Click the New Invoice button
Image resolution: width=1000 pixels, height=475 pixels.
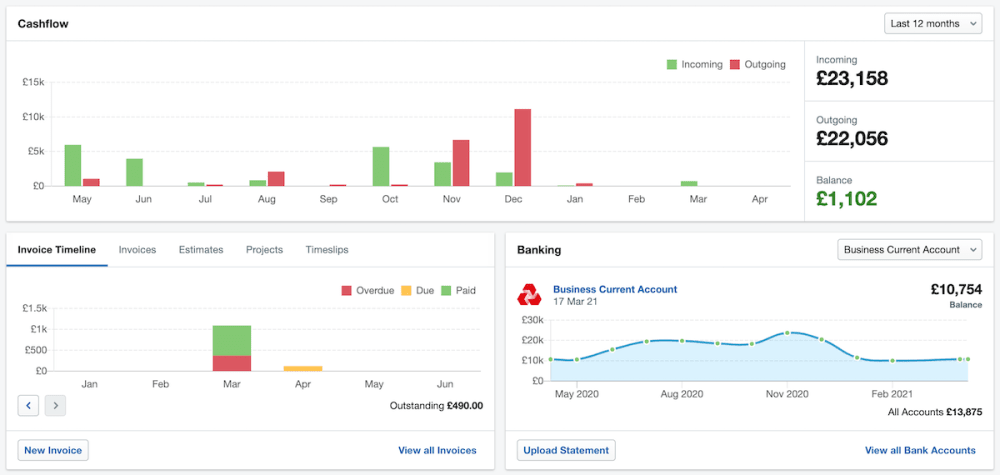click(x=53, y=450)
